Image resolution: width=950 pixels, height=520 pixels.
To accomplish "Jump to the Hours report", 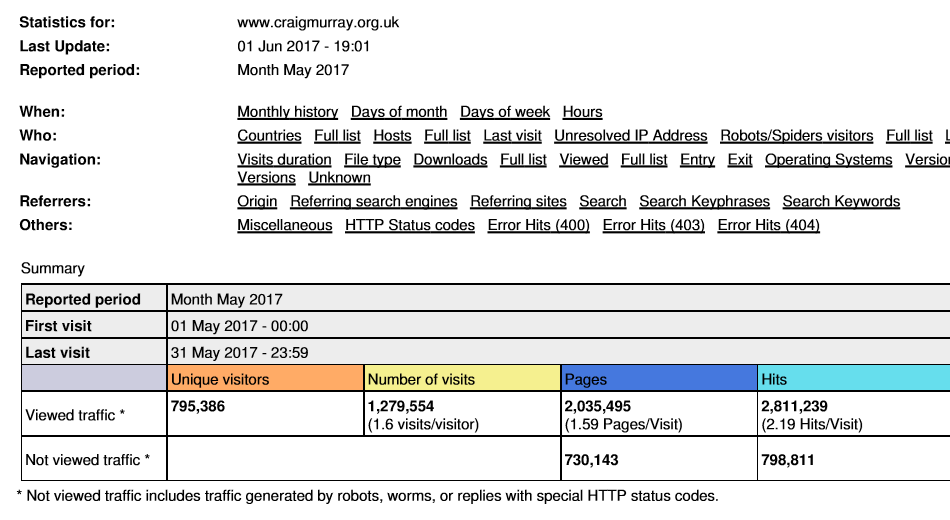I will (582, 112).
